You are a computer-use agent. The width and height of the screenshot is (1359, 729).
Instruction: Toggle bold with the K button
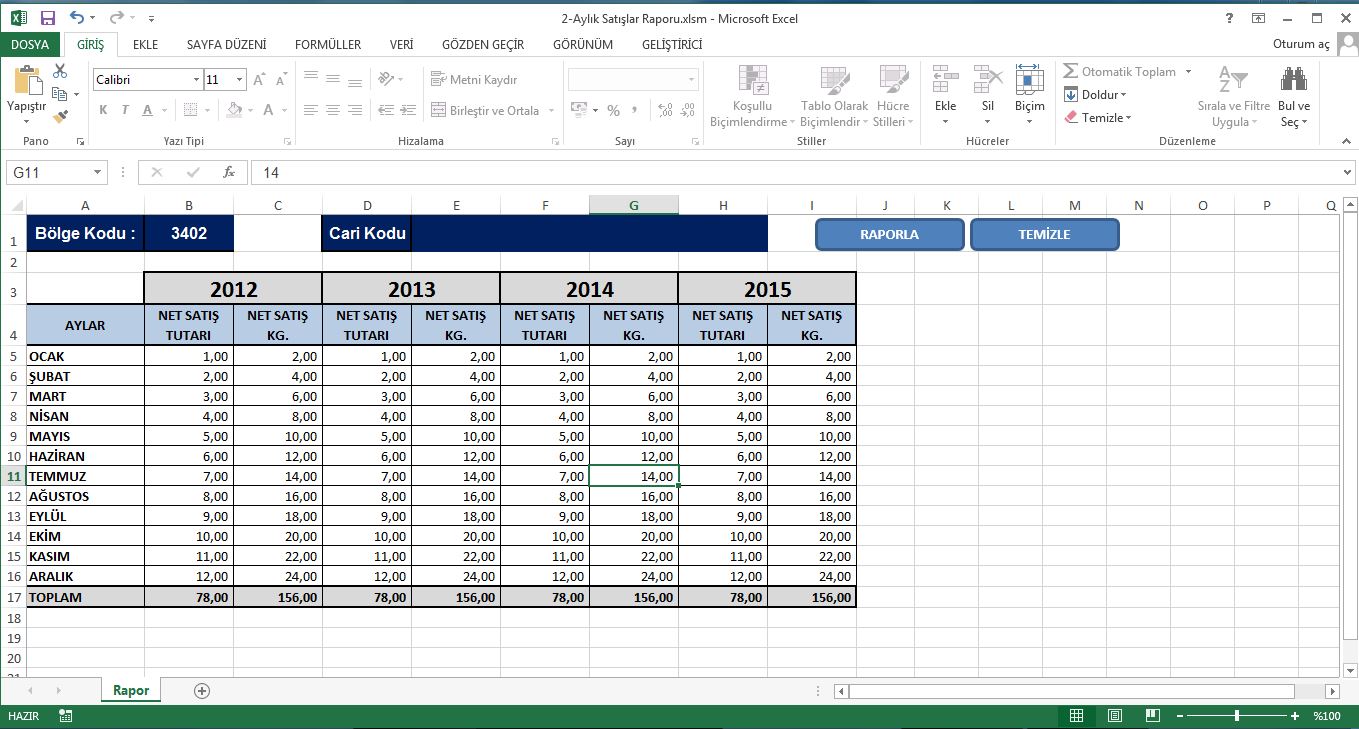click(x=103, y=110)
